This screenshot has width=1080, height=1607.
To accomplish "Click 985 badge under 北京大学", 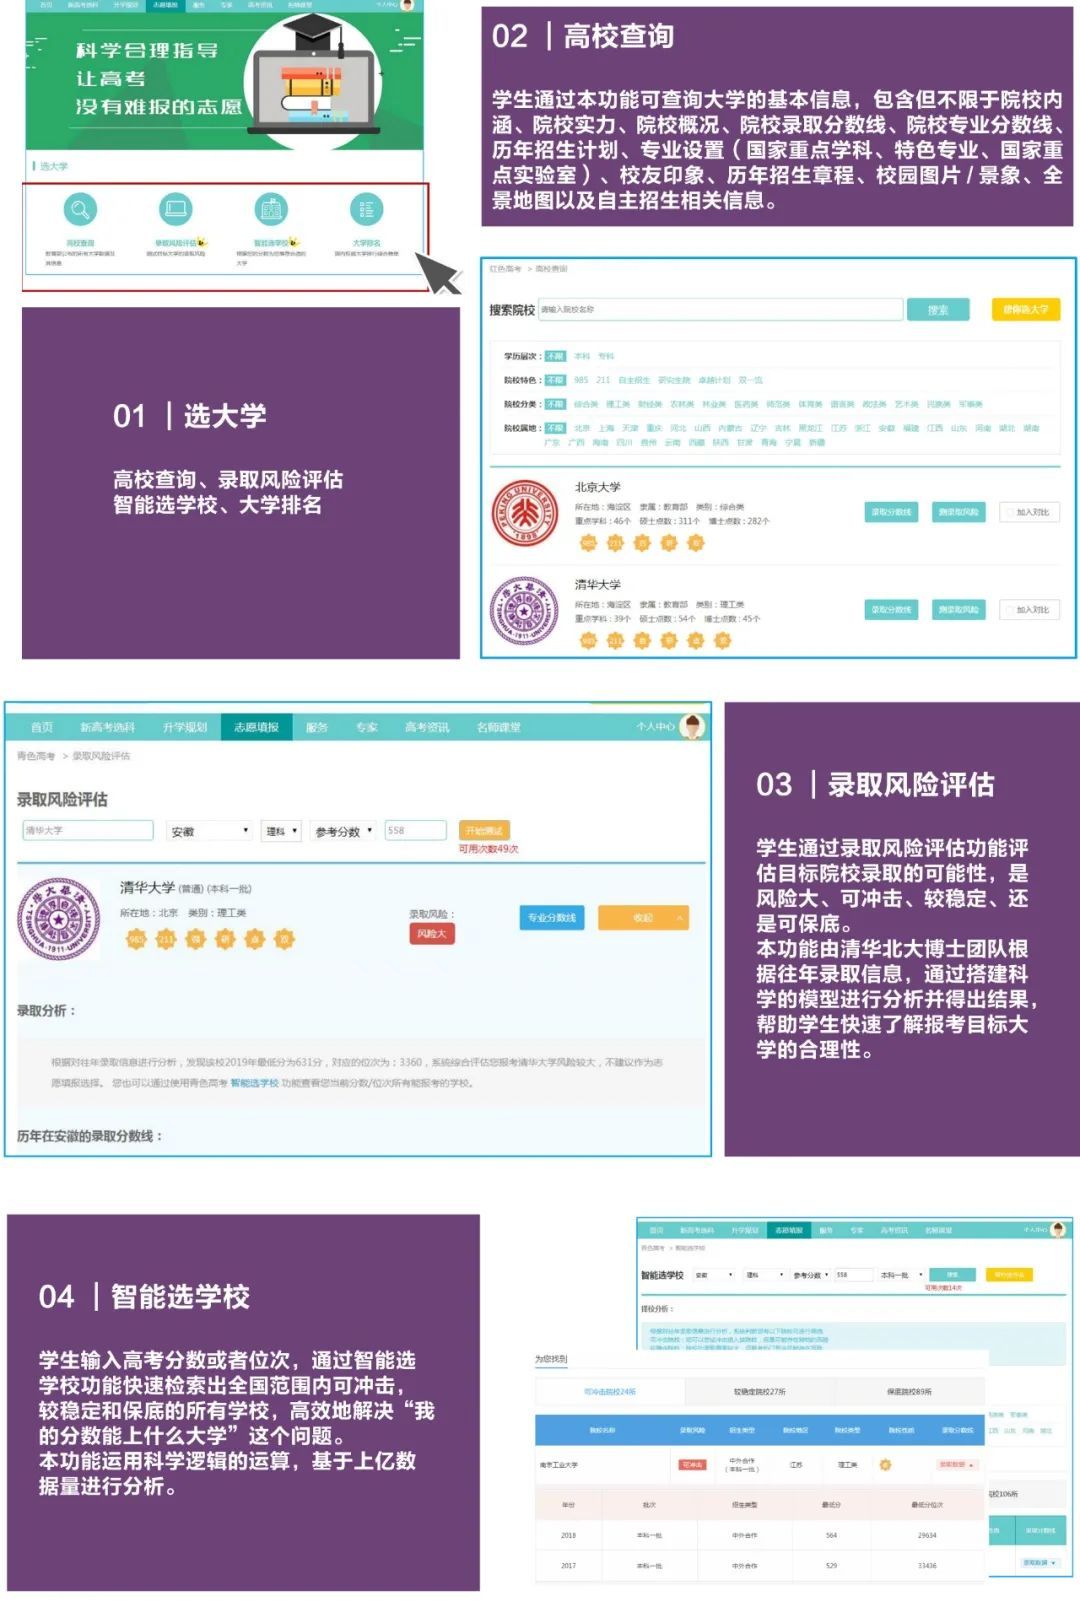I will click(588, 543).
